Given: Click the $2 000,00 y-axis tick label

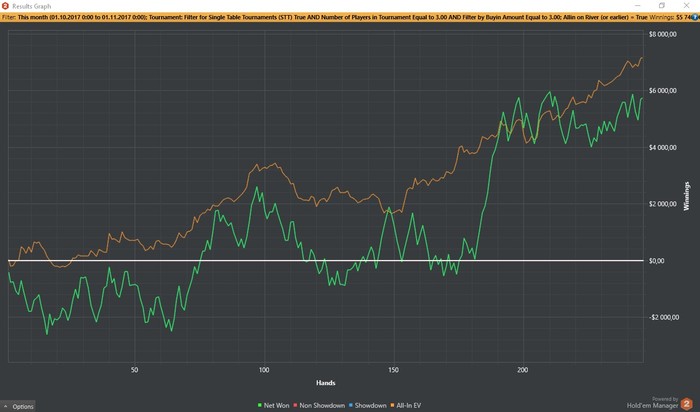Looking at the screenshot, I should (x=662, y=204).
